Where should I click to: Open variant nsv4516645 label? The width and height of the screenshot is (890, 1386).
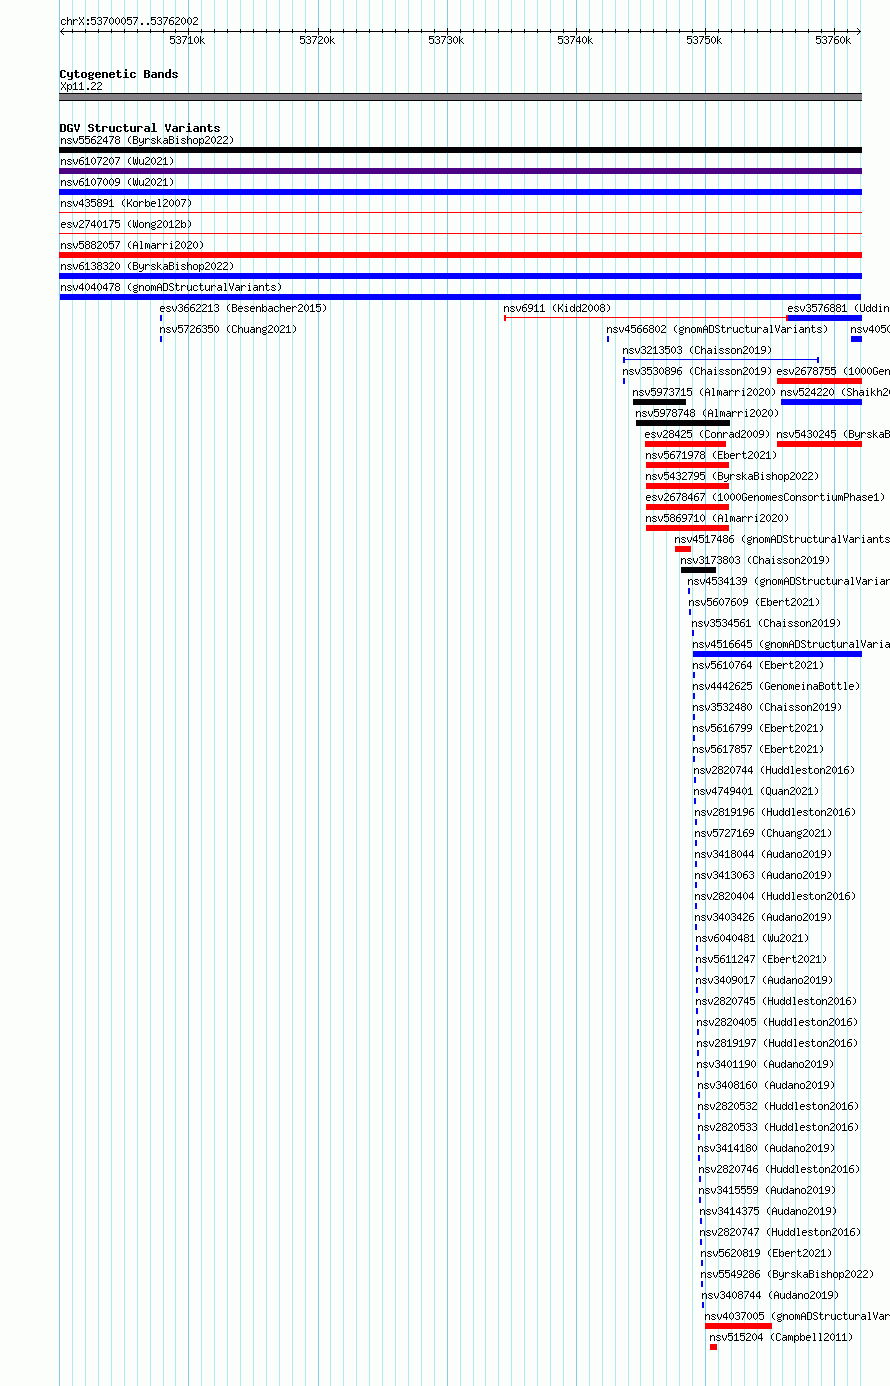(790, 644)
